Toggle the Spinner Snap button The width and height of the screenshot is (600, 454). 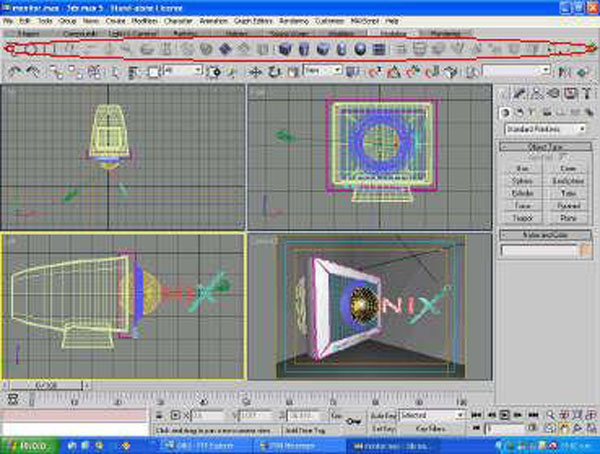[432, 72]
